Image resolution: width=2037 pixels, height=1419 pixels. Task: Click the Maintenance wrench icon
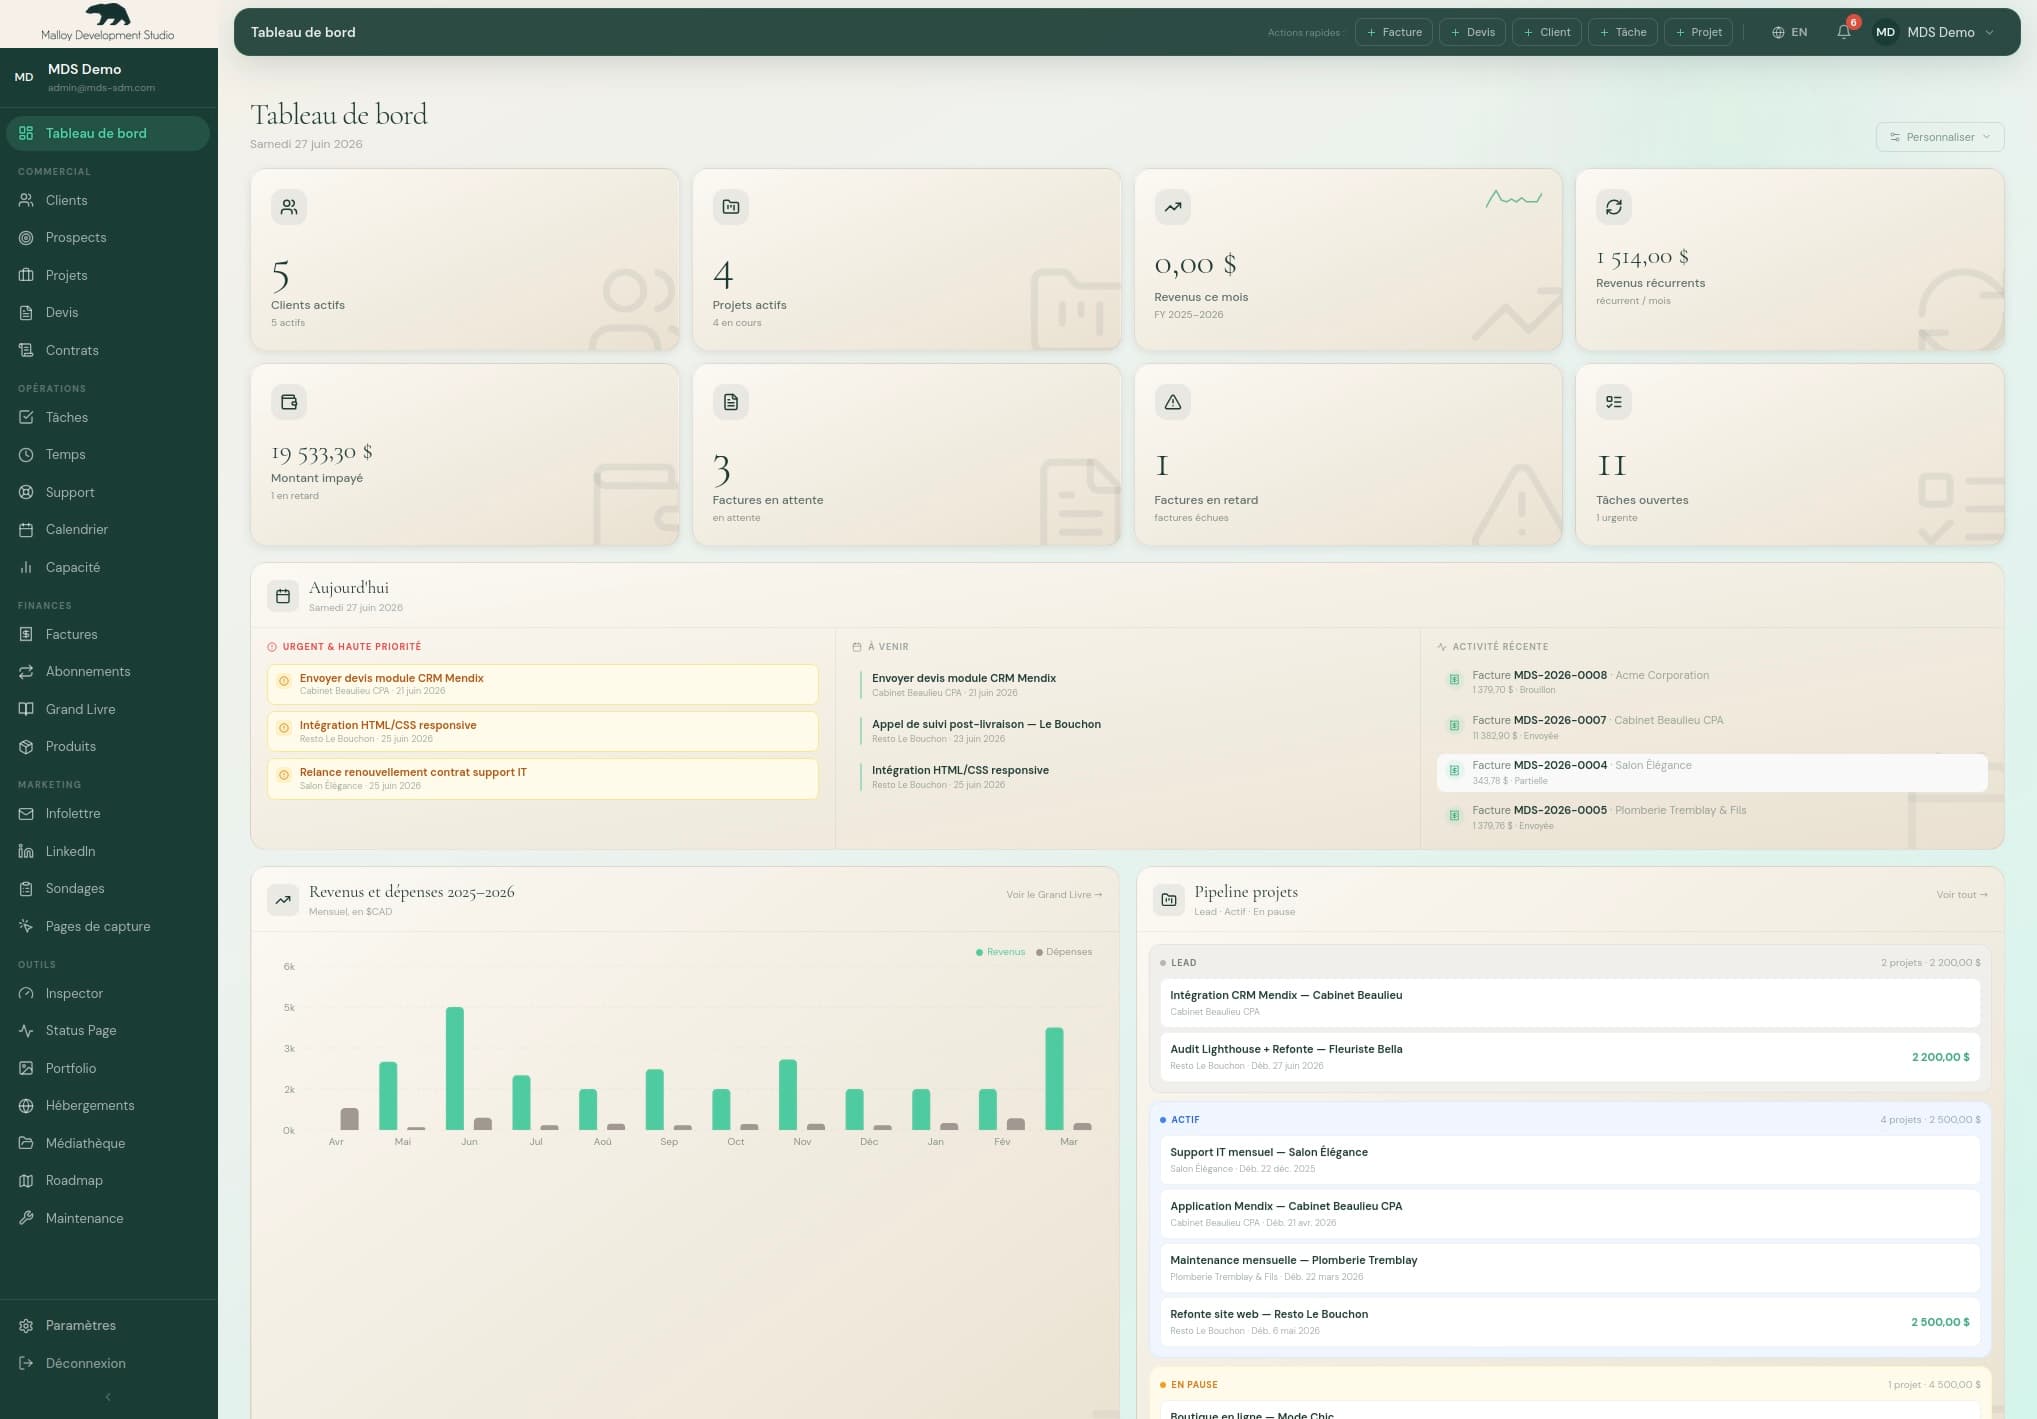click(x=26, y=1218)
